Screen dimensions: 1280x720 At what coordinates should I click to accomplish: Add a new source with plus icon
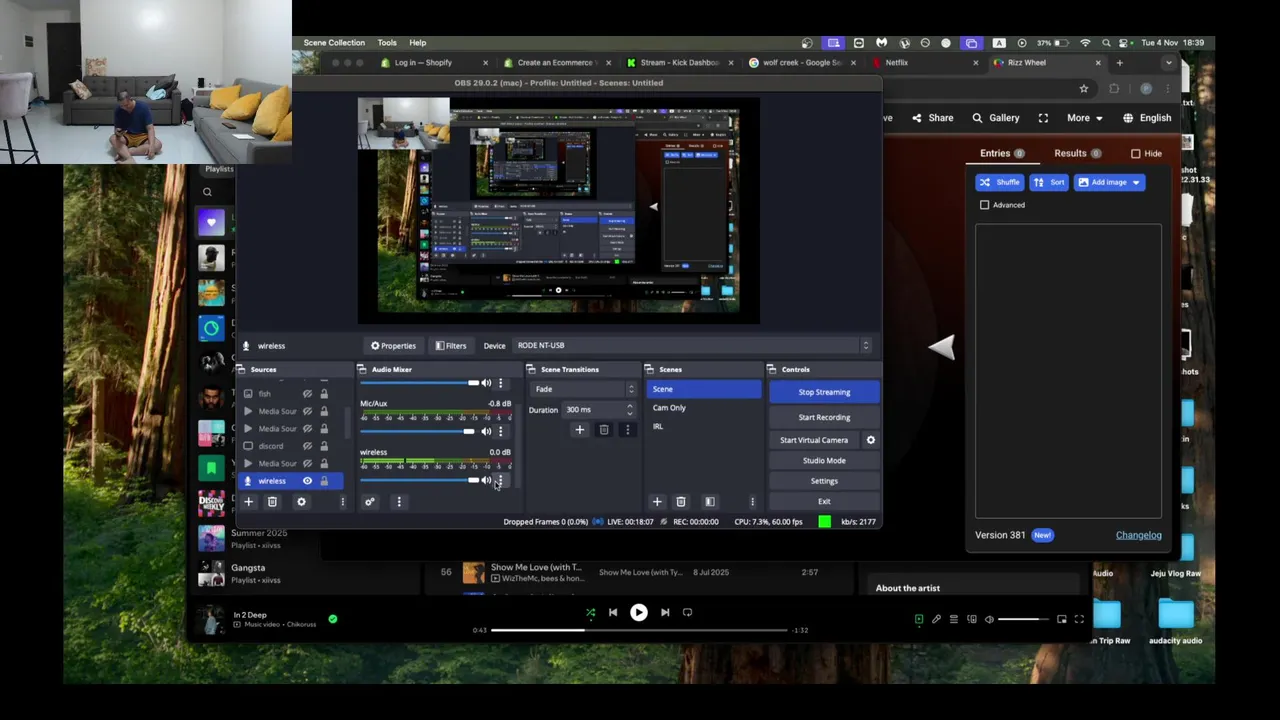[248, 502]
